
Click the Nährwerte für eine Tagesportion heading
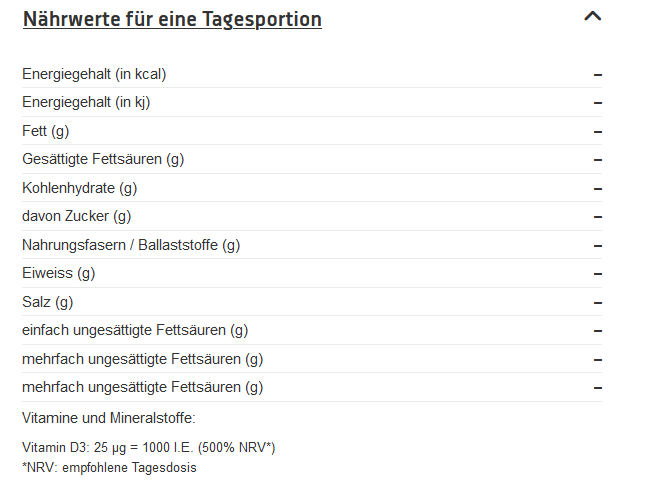coord(172,19)
